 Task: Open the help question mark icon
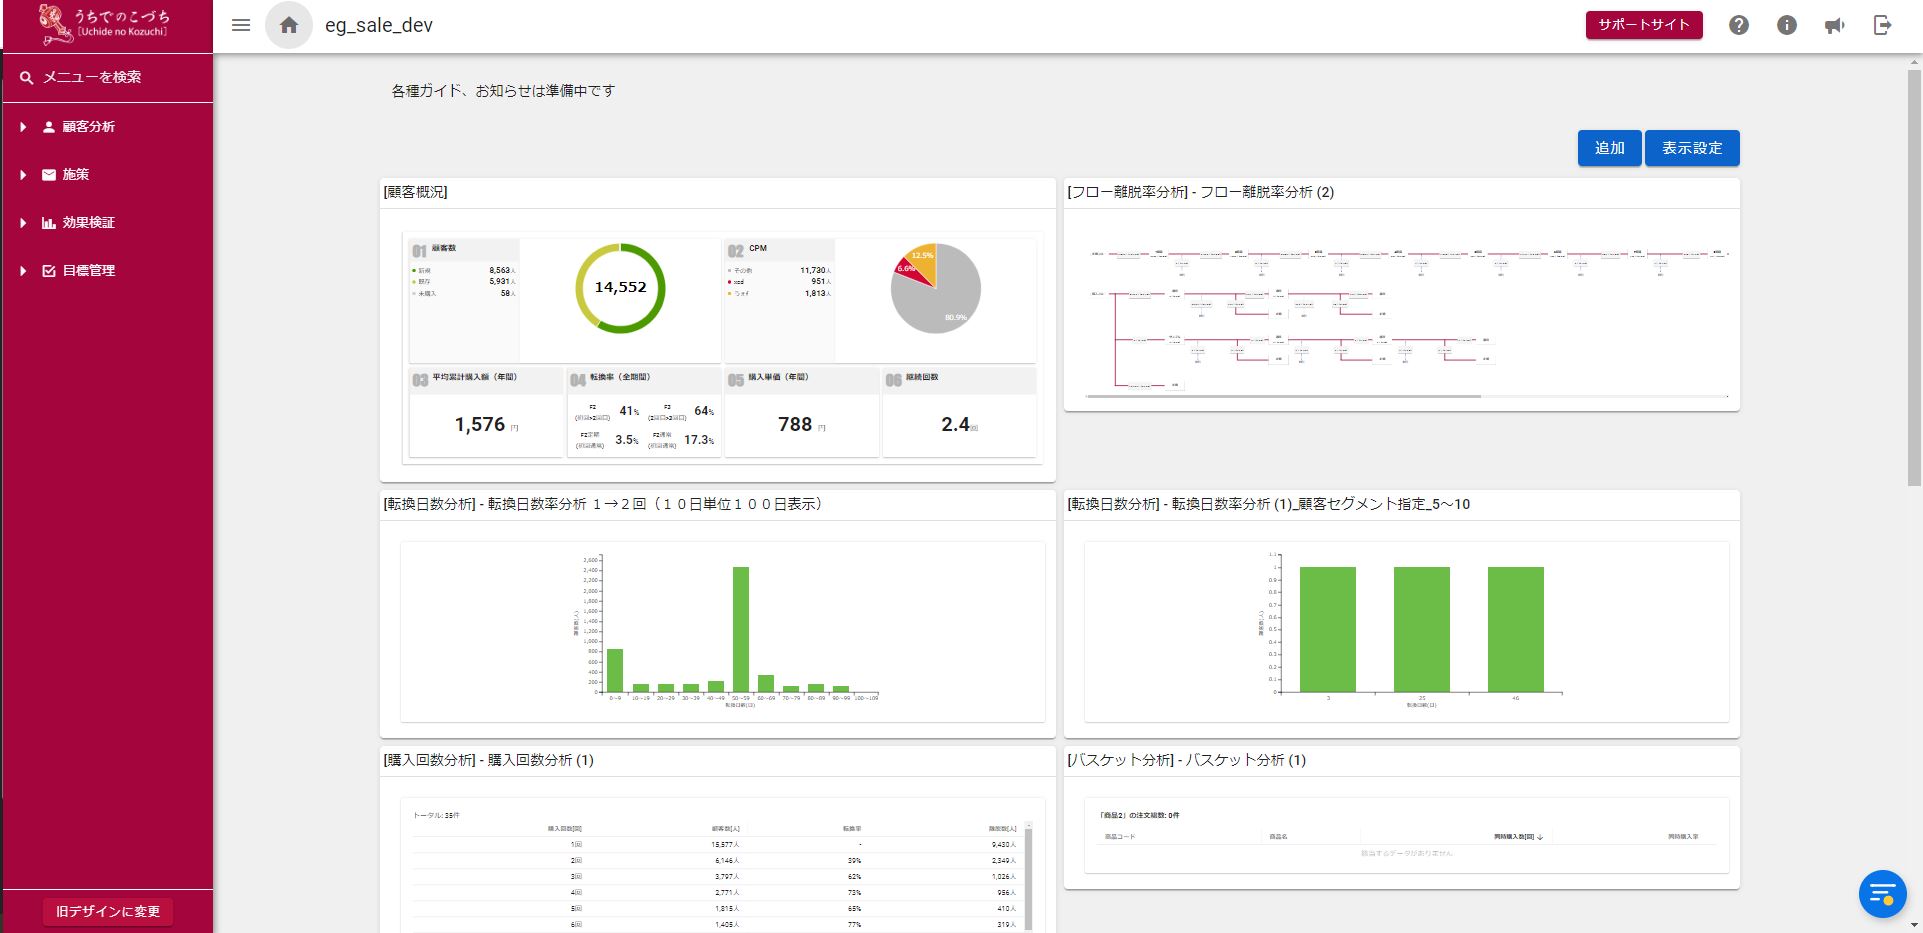pyautogui.click(x=1739, y=26)
